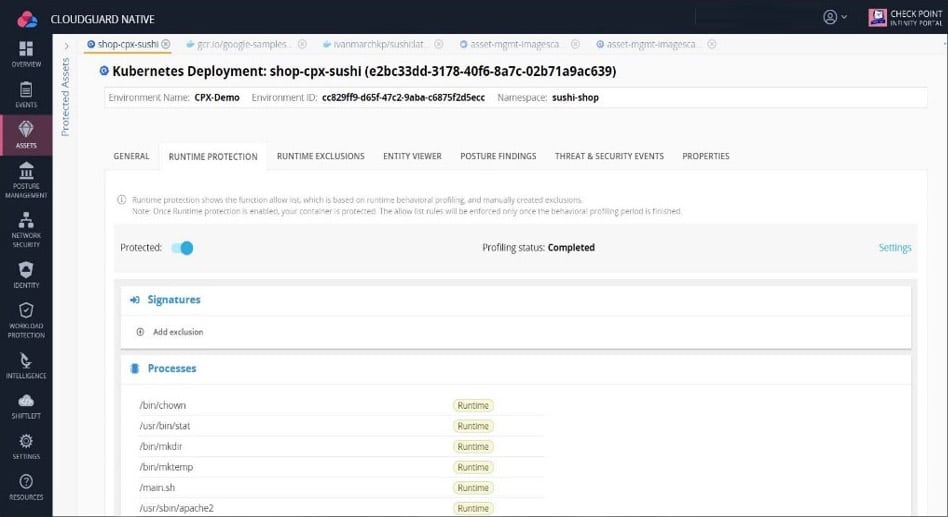Image resolution: width=948 pixels, height=517 pixels.
Task: Click the Kubernetes deployment title icon
Action: 104,71
